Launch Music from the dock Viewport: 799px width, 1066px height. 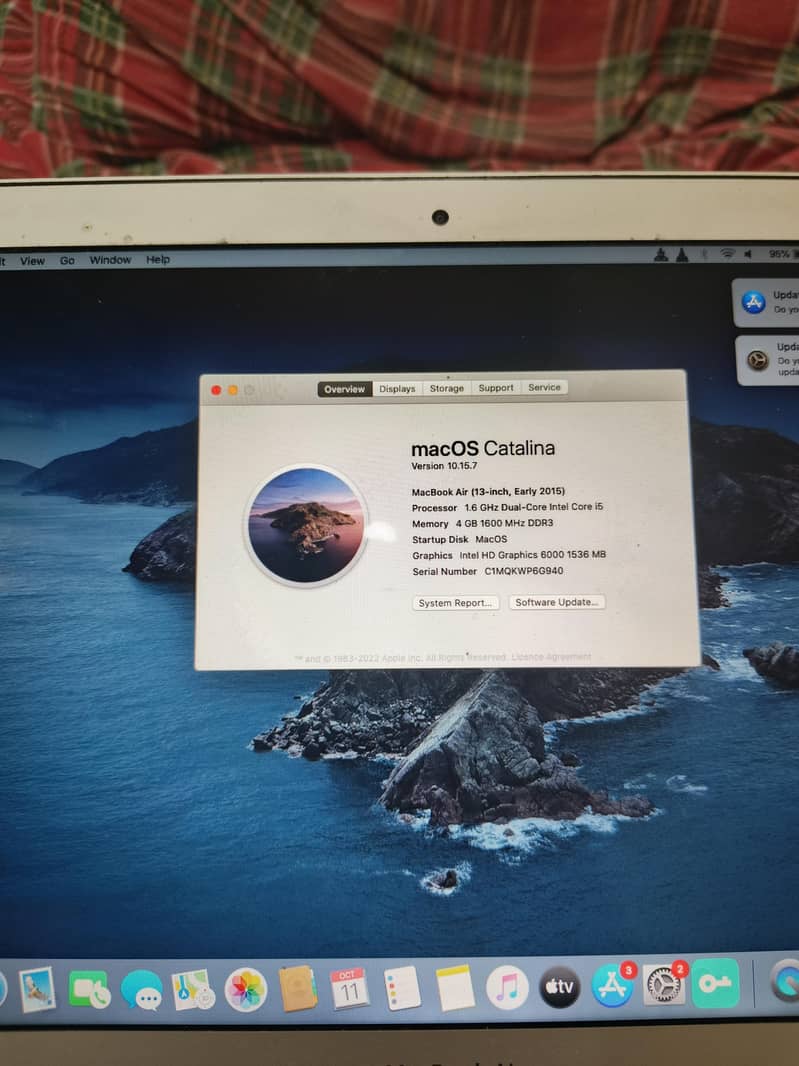(507, 987)
